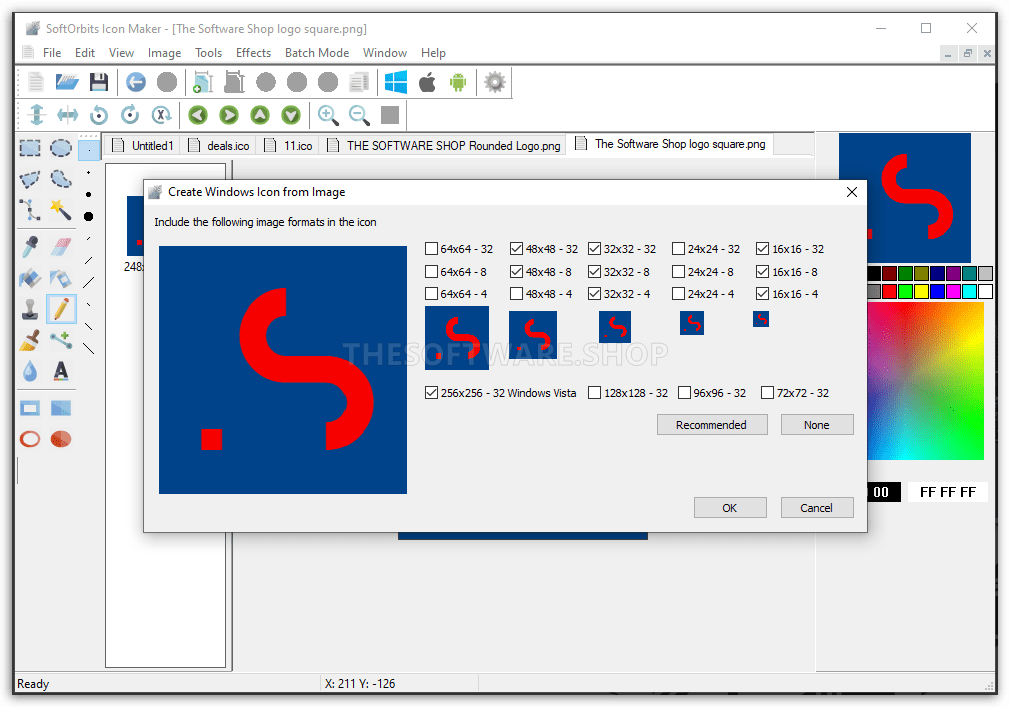
Task: Uncheck the 48x48 - 32 format
Action: click(x=516, y=249)
